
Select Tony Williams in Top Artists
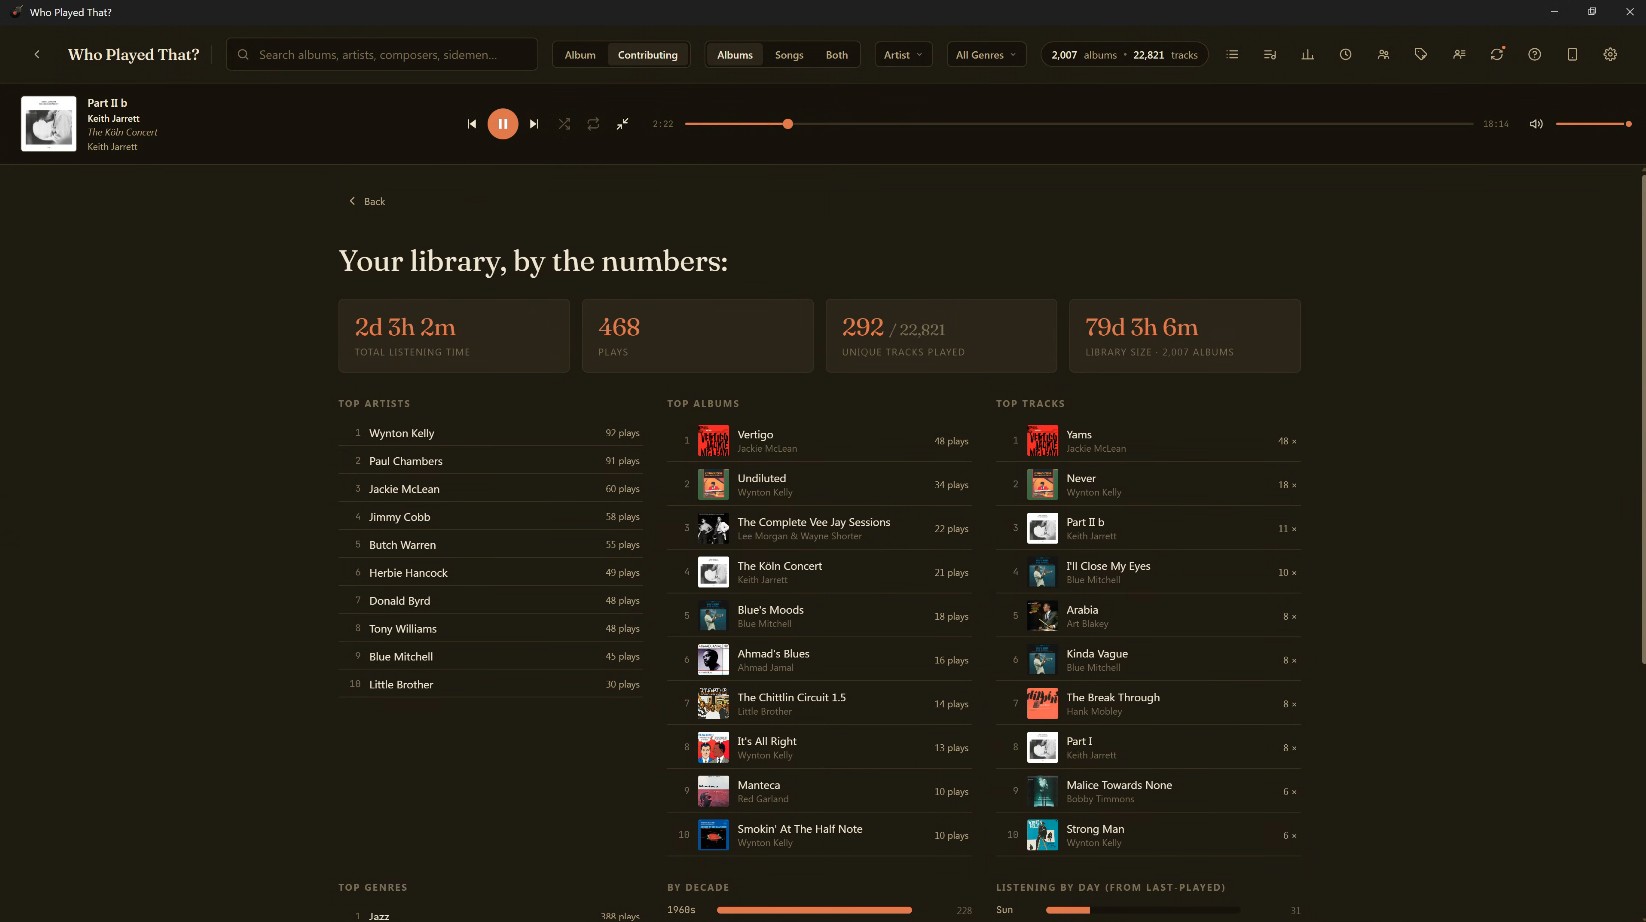491,629
